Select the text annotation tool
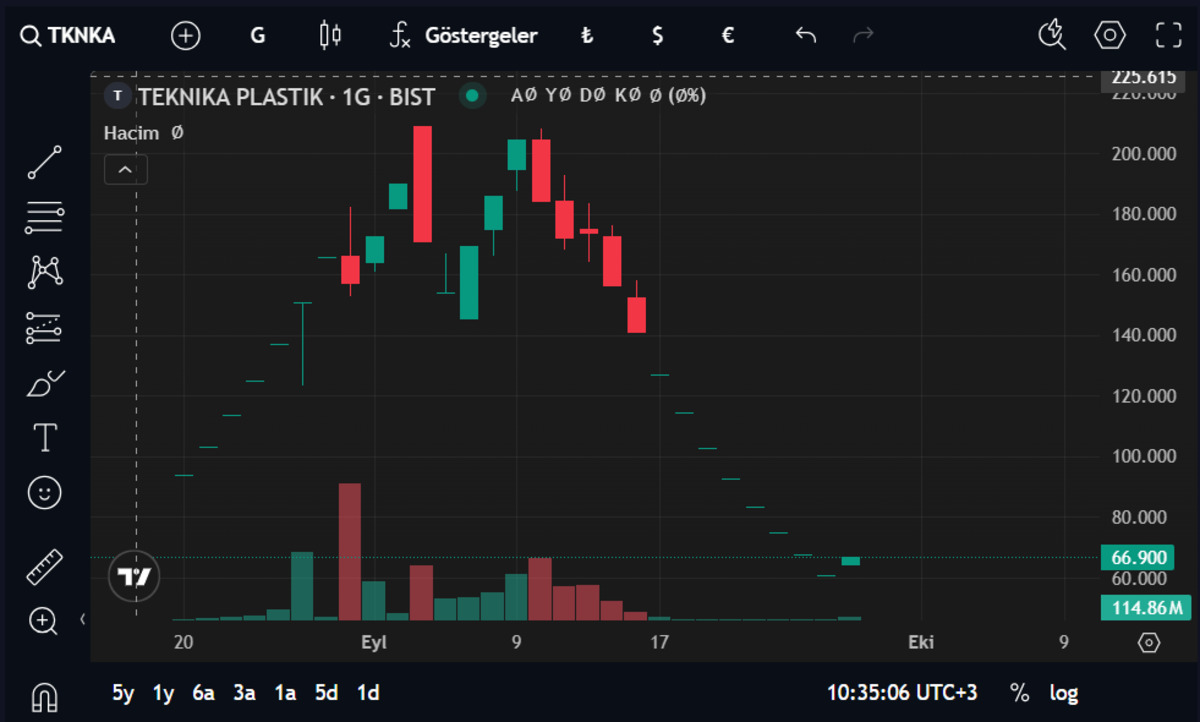This screenshot has height=722, width=1200. coord(45,437)
